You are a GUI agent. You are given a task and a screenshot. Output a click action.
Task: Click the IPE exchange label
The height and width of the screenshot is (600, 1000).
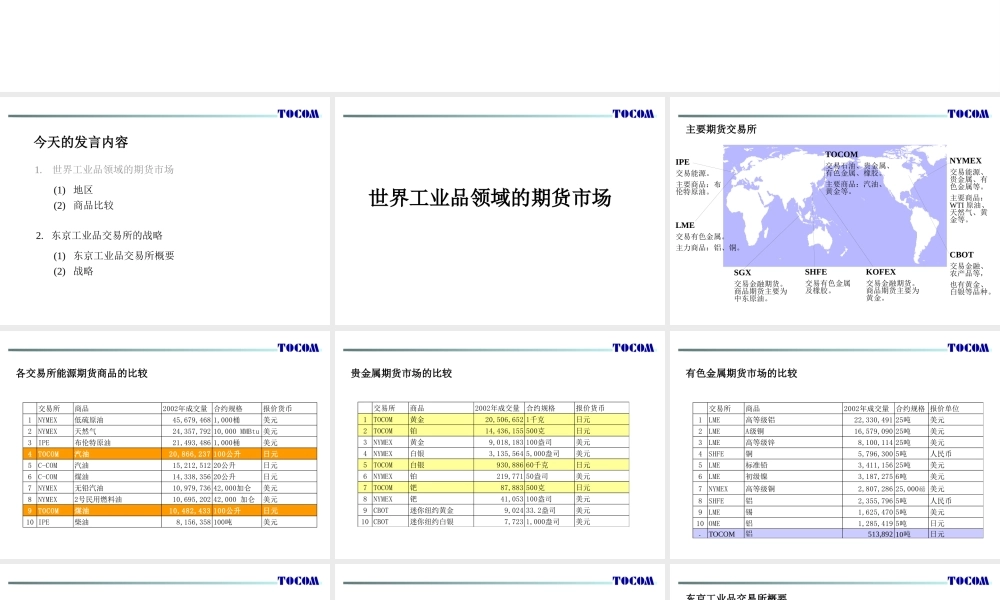(682, 161)
